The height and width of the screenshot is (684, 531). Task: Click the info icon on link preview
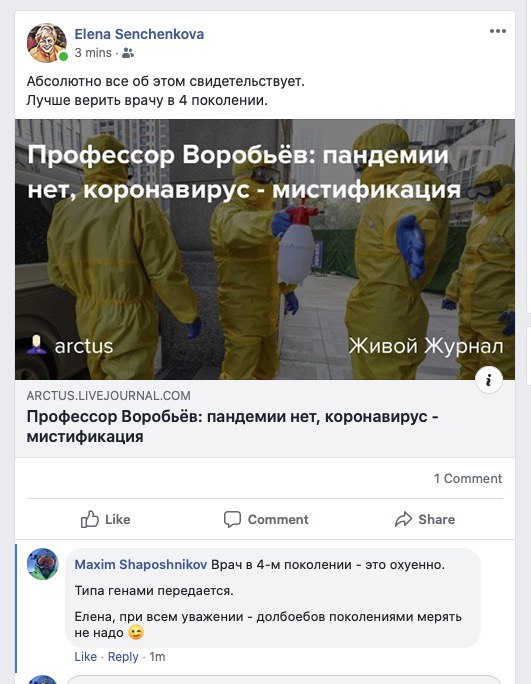[x=489, y=380]
